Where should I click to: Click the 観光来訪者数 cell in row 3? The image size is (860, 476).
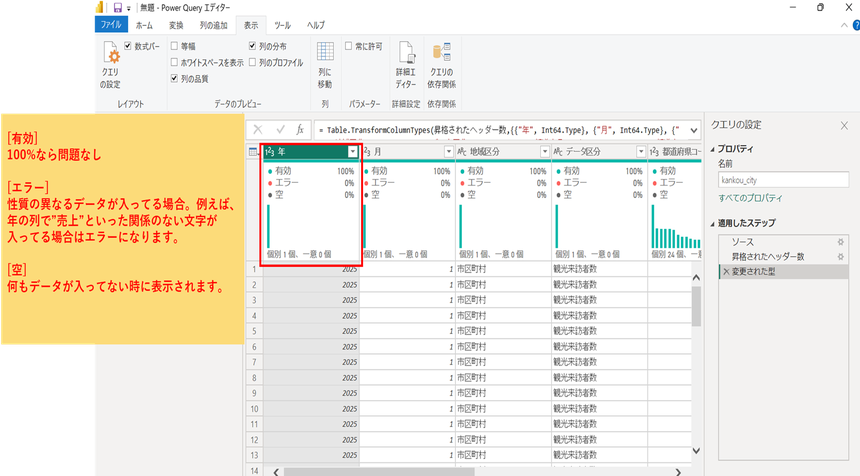599,300
